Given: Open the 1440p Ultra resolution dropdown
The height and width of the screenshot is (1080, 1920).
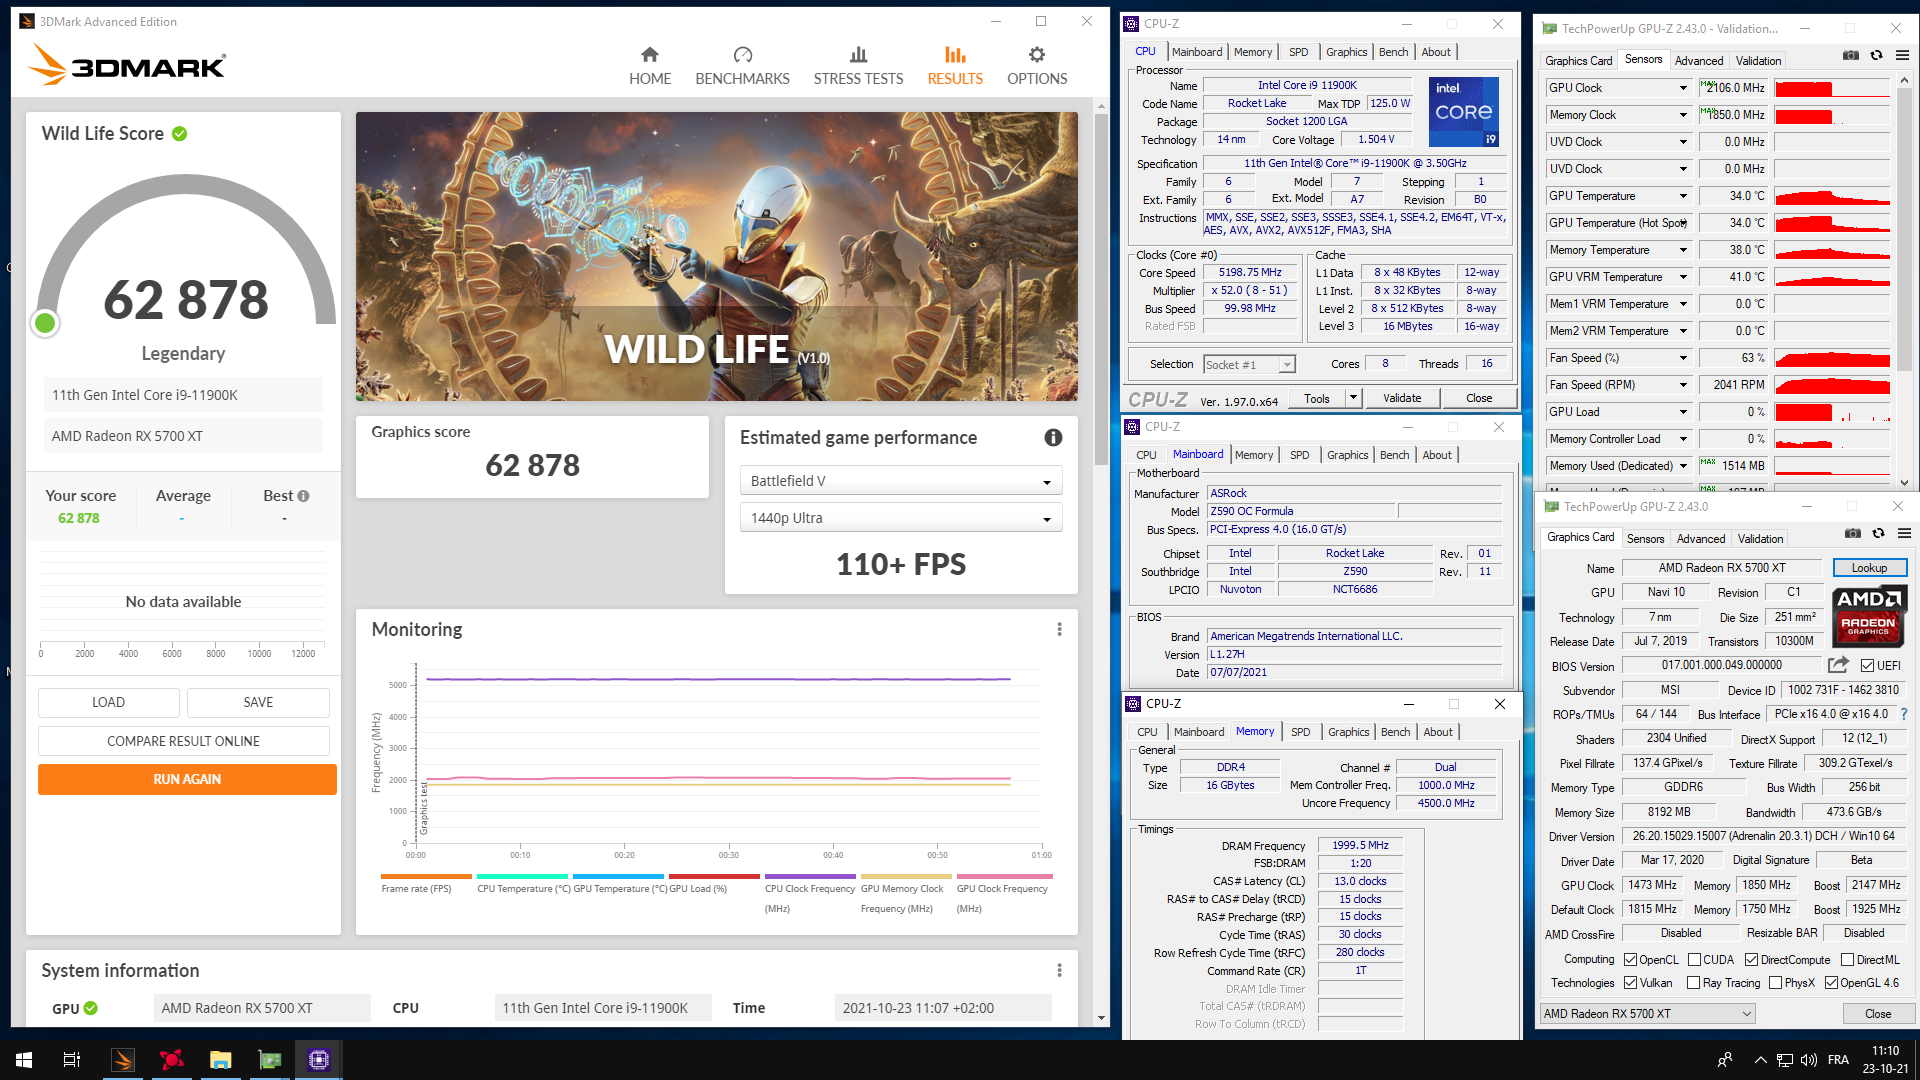Looking at the screenshot, I should click(900, 518).
